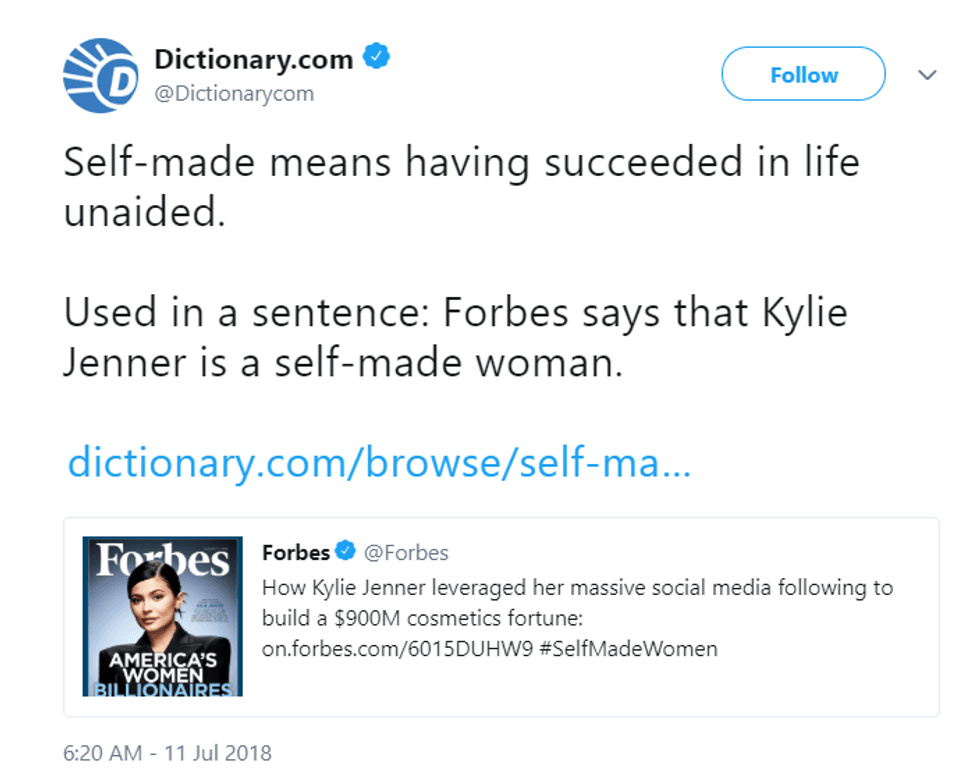The height and width of the screenshot is (778, 980).
Task: Visit the @Dictionarycom handle
Action: tap(234, 94)
